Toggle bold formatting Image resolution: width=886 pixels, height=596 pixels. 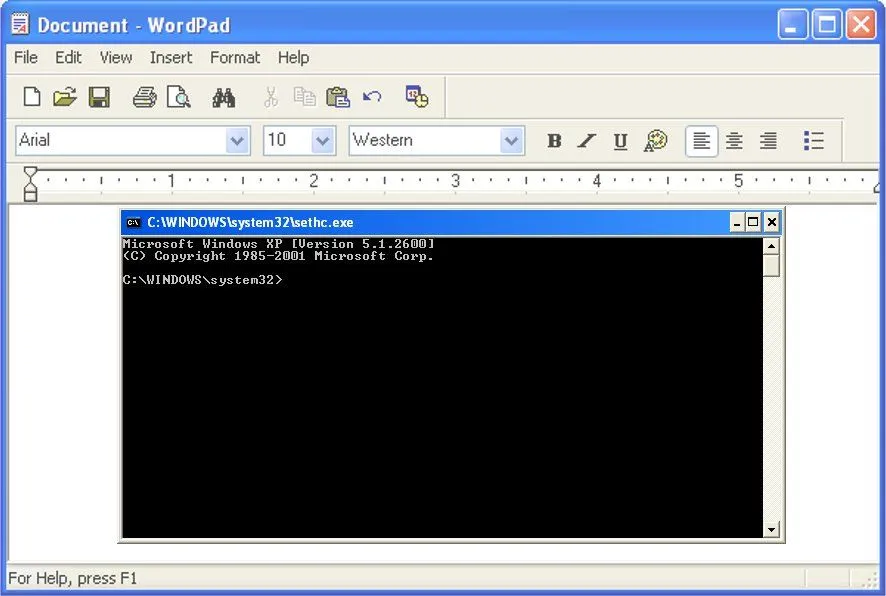click(x=554, y=141)
